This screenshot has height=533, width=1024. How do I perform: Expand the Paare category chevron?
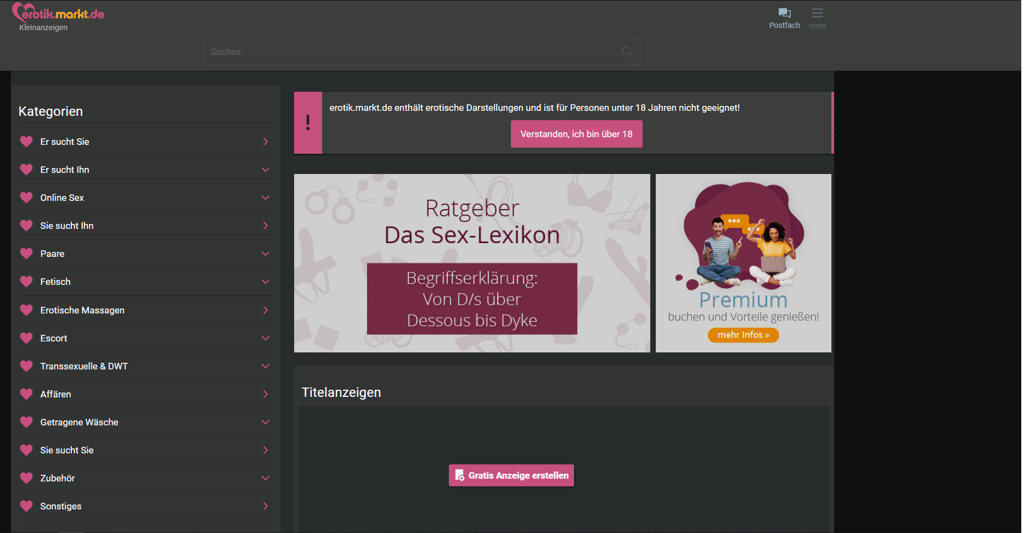coord(265,253)
